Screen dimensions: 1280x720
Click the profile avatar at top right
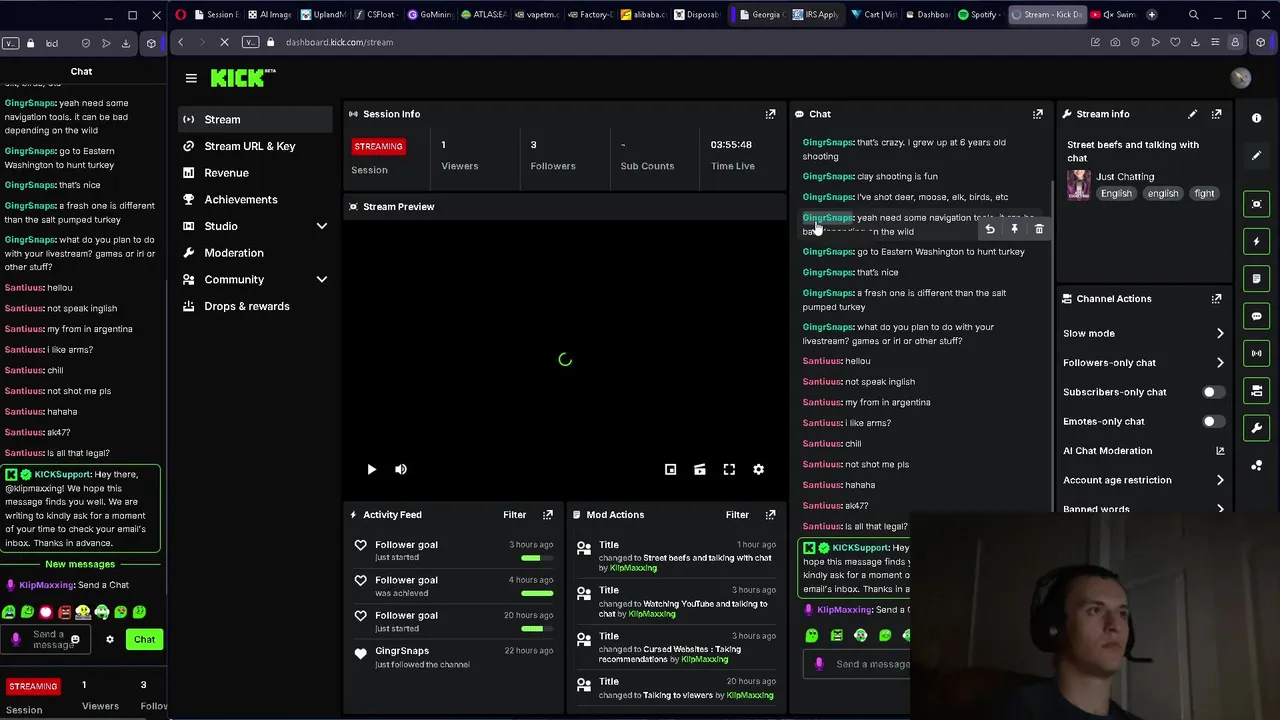1241,78
